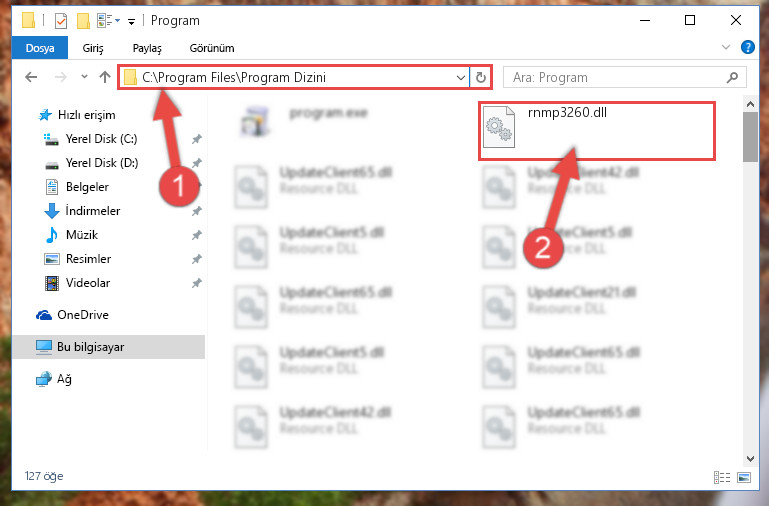Image resolution: width=769 pixels, height=506 pixels.
Task: Open the Dosya menu tab
Action: click(40, 48)
